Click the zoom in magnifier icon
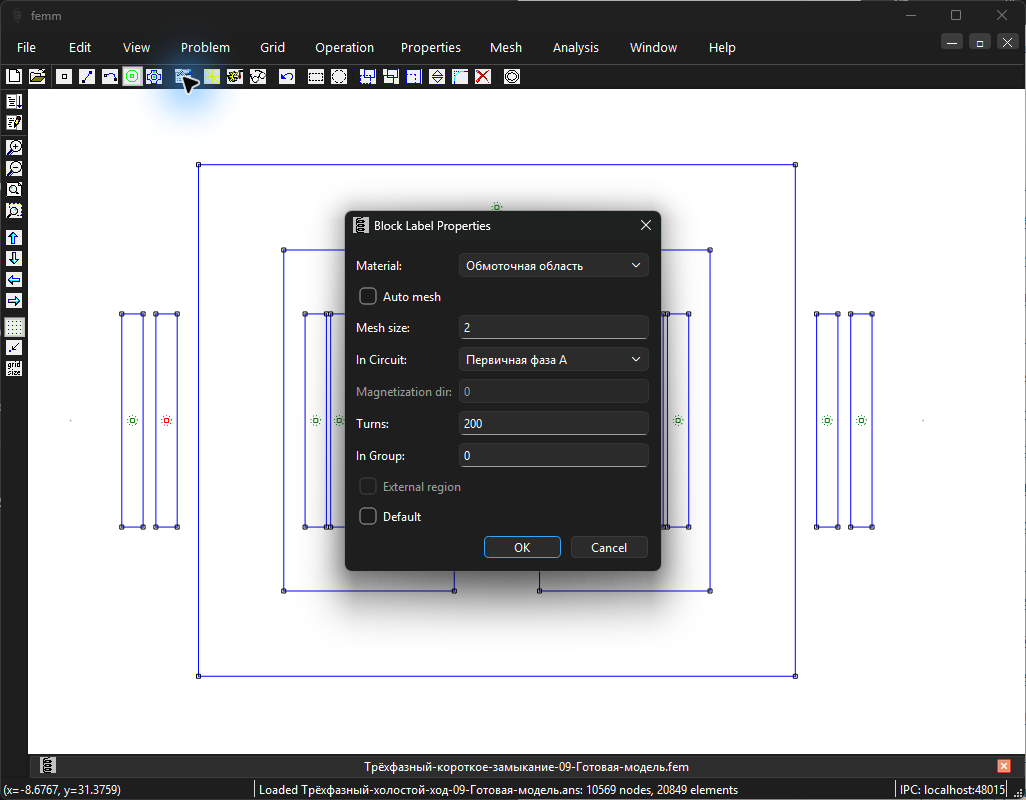Screen dimensions: 1026x800 pos(14,147)
